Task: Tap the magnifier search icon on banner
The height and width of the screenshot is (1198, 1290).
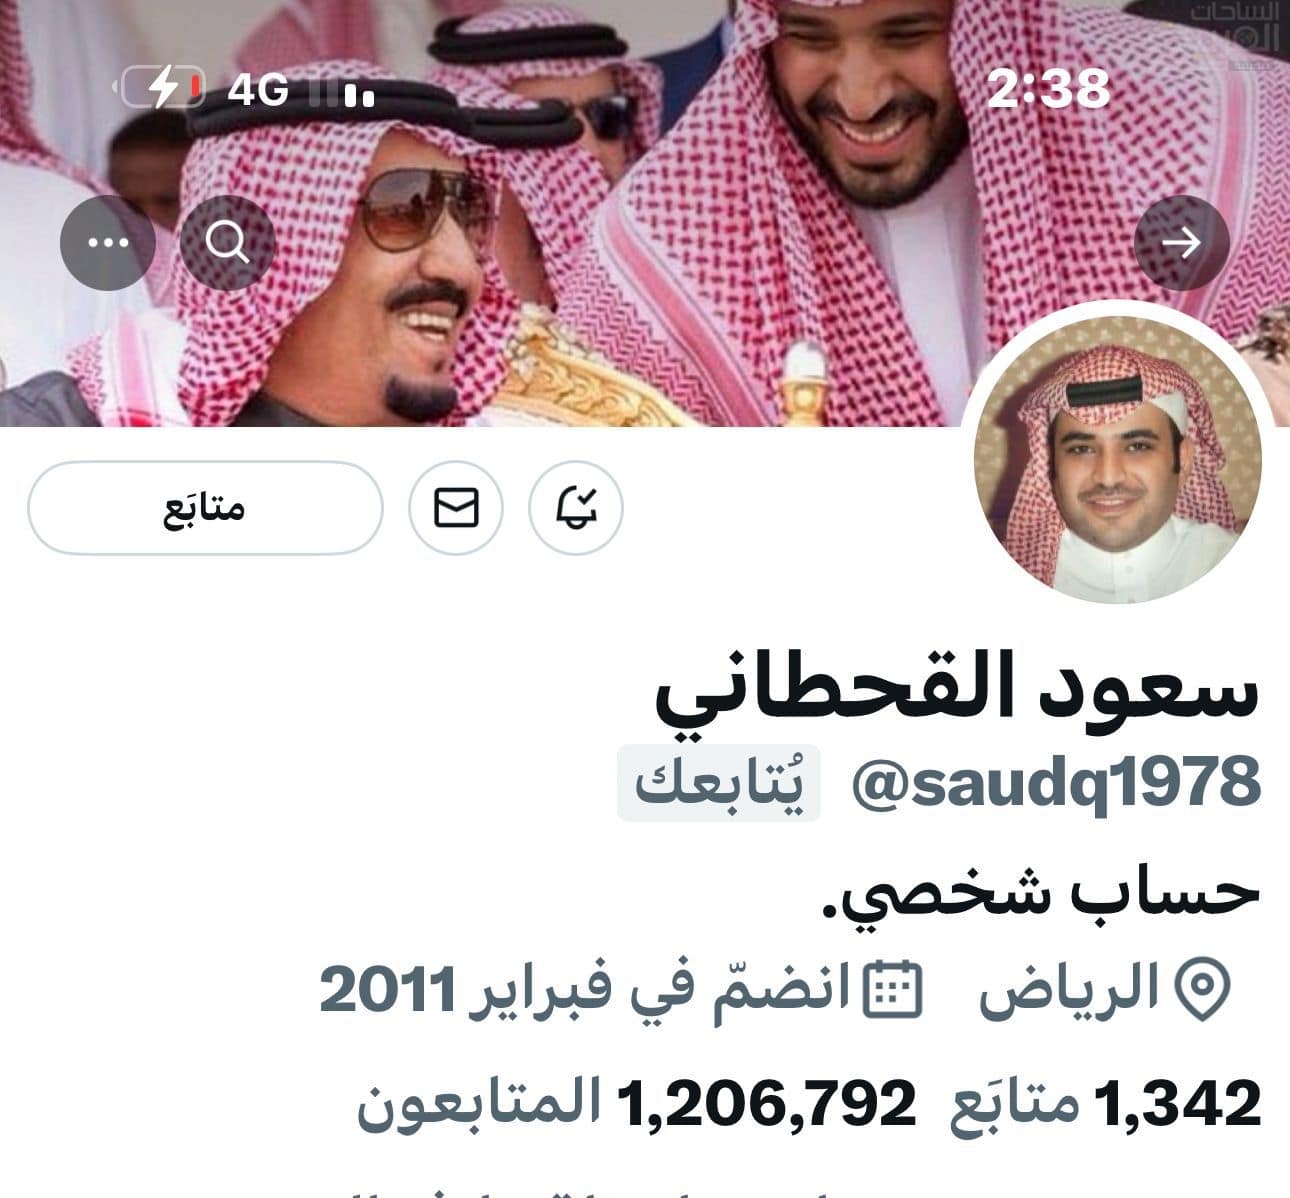Action: [228, 243]
